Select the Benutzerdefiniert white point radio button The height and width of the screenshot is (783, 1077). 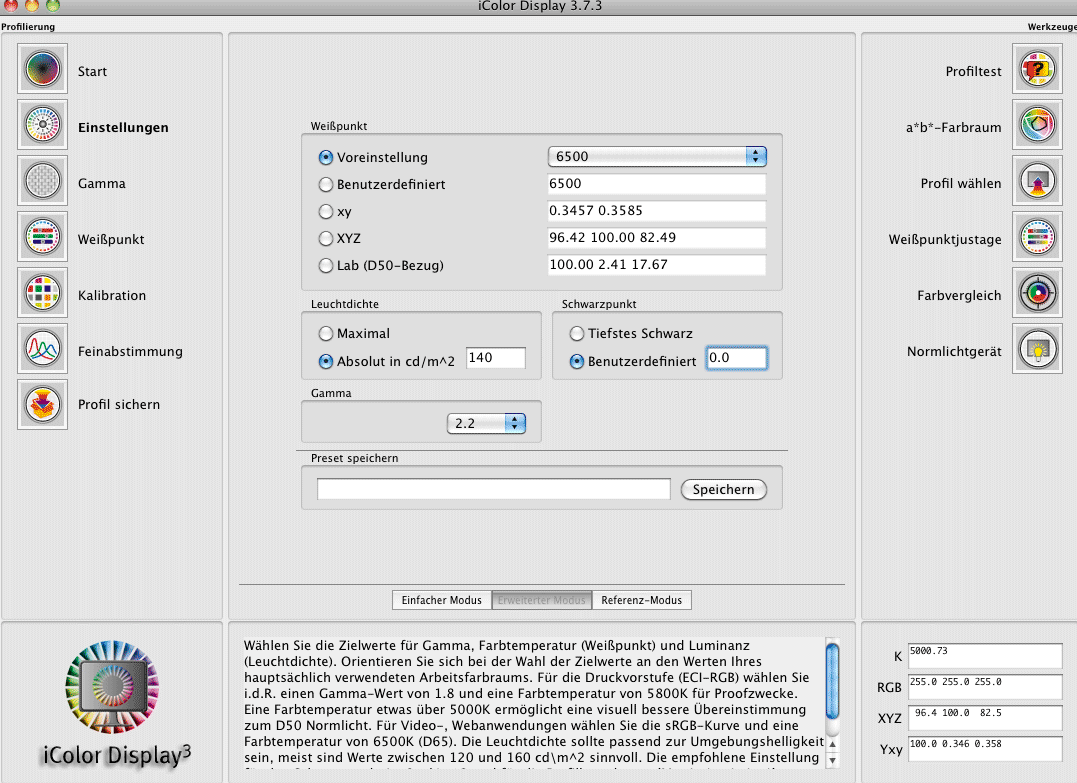(326, 185)
